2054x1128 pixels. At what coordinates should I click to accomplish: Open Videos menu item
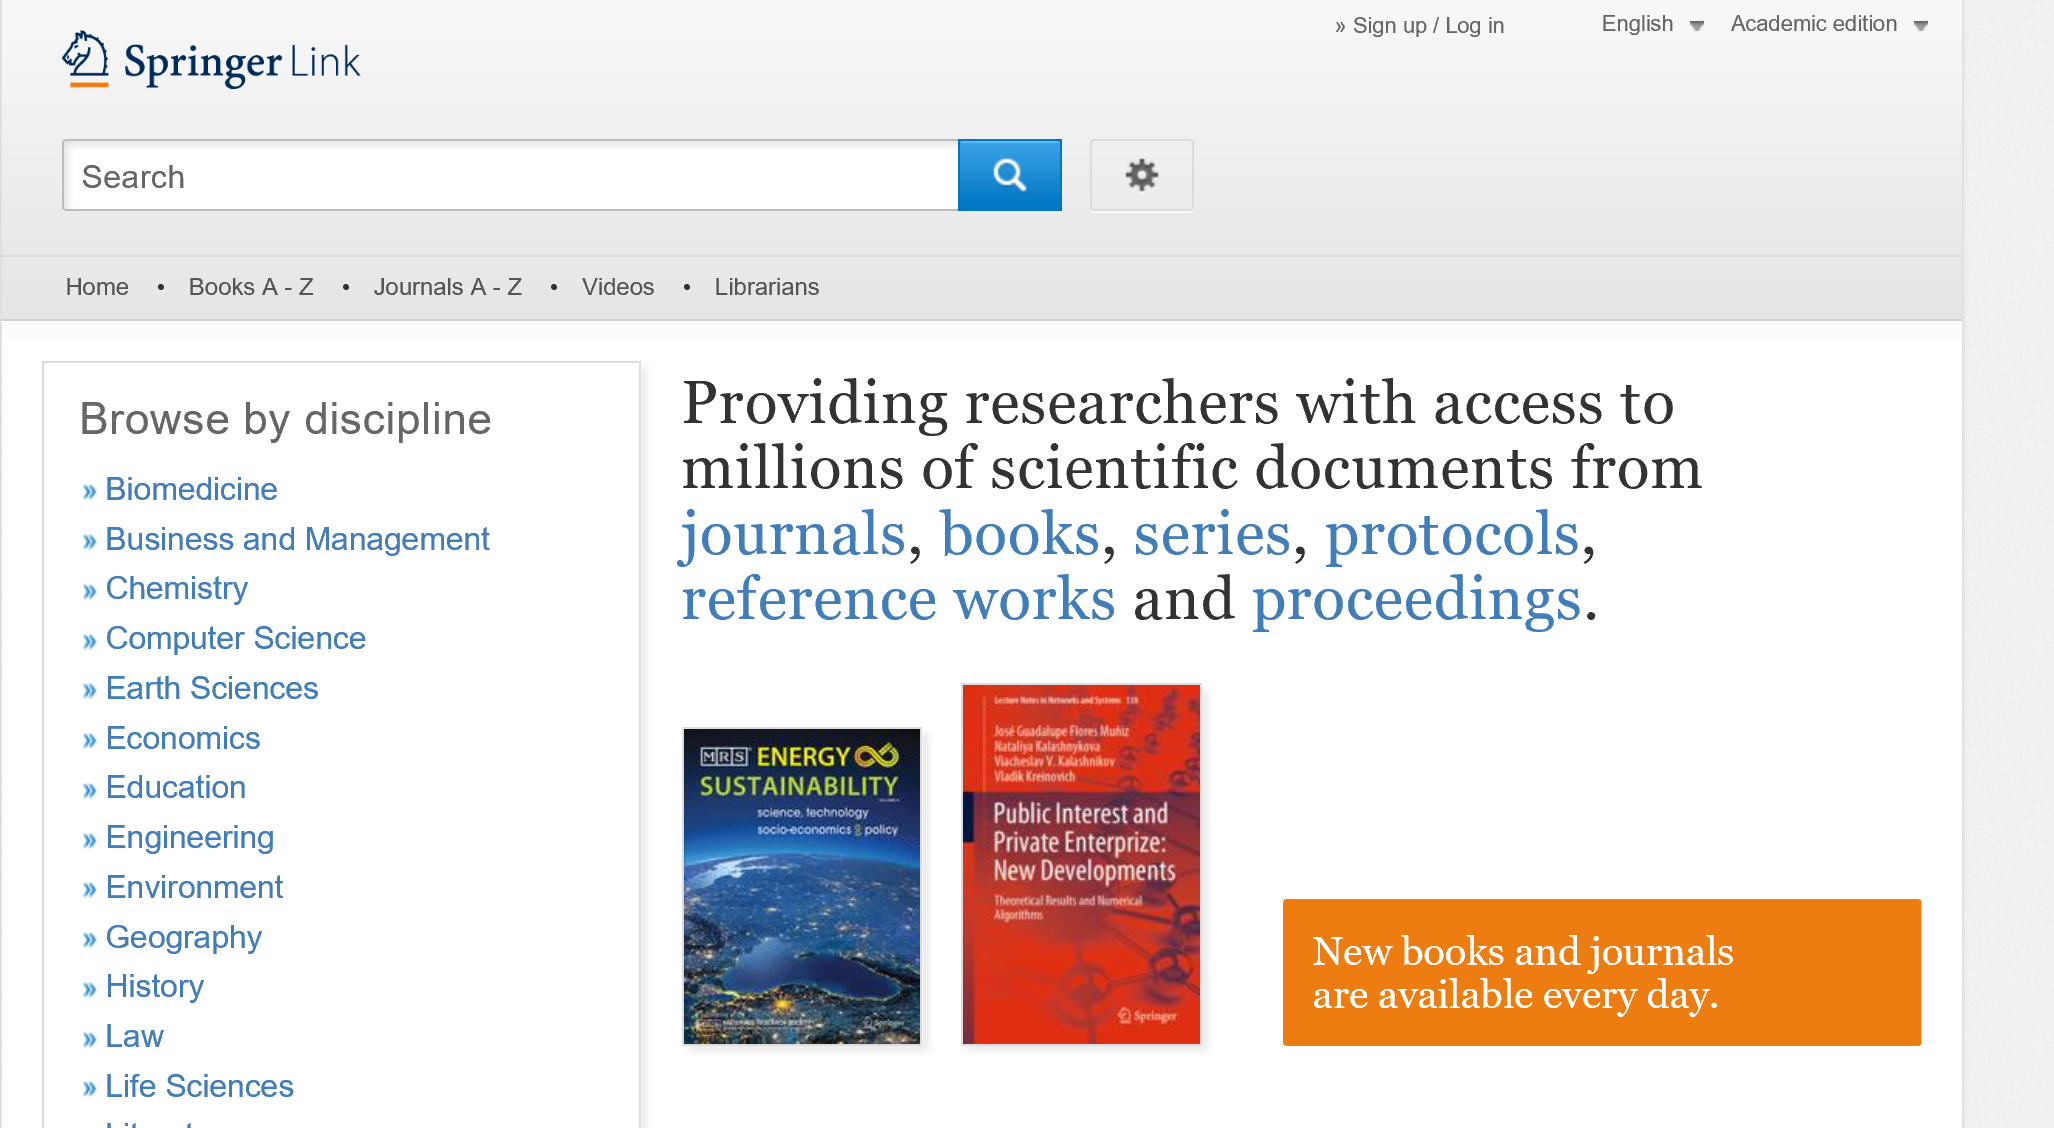coord(618,287)
